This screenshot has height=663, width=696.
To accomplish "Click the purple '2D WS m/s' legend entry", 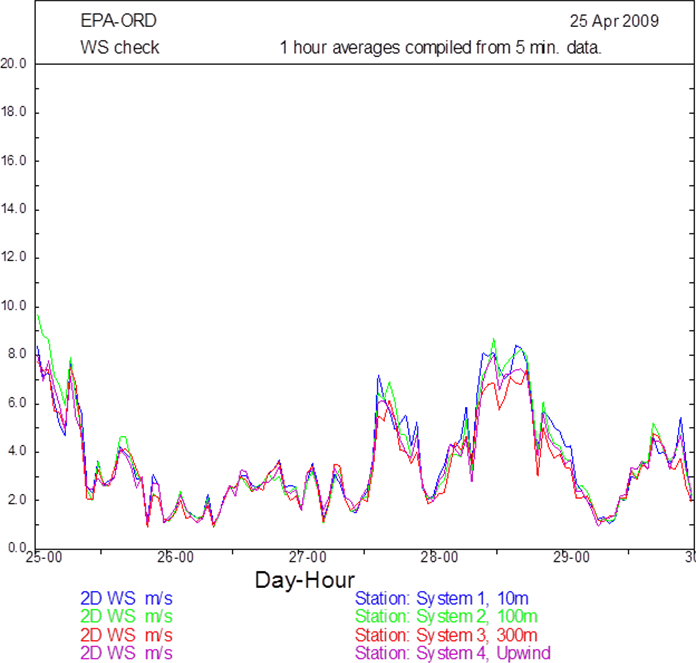I will [127, 653].
